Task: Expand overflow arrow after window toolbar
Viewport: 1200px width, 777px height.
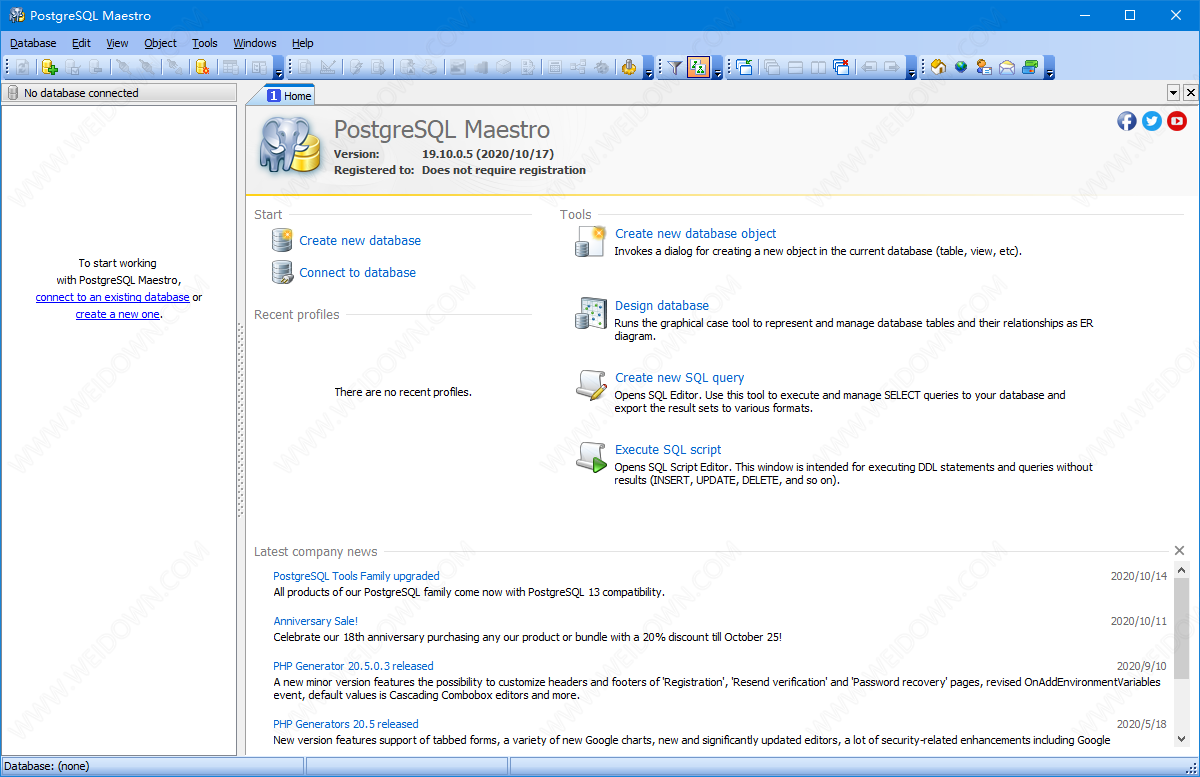Action: point(911,68)
